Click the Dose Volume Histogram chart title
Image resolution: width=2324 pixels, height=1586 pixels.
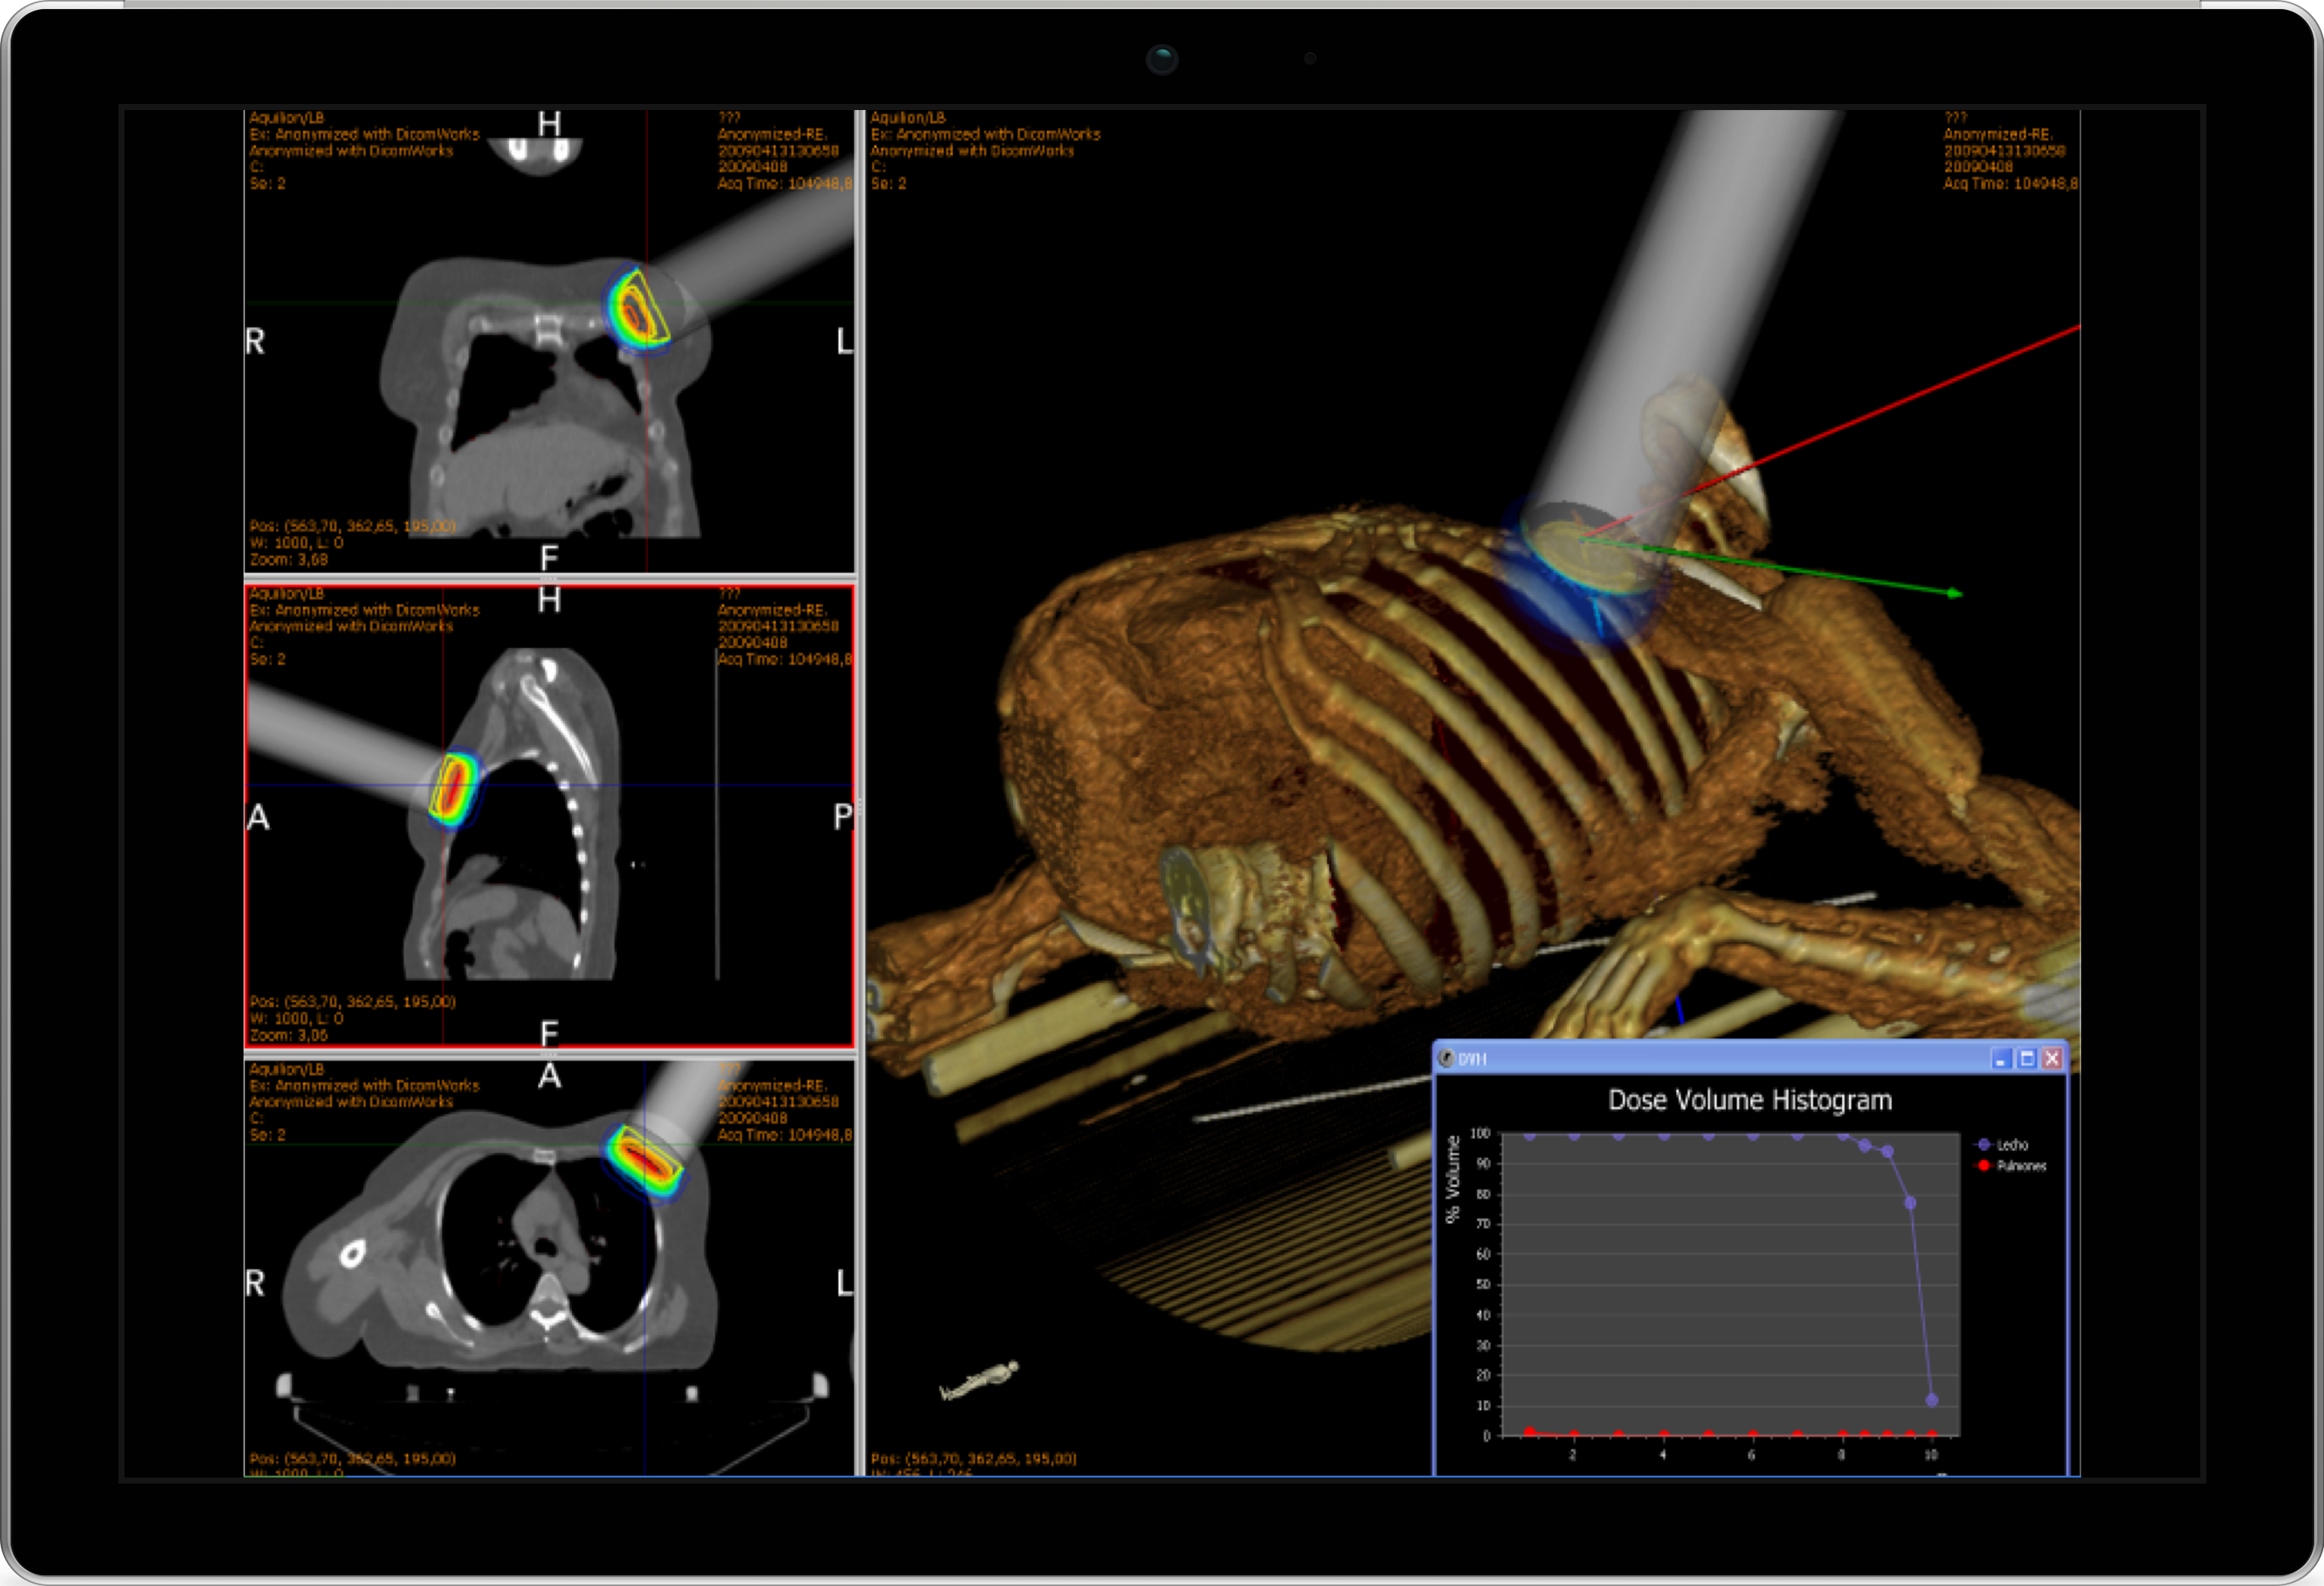point(1749,1100)
